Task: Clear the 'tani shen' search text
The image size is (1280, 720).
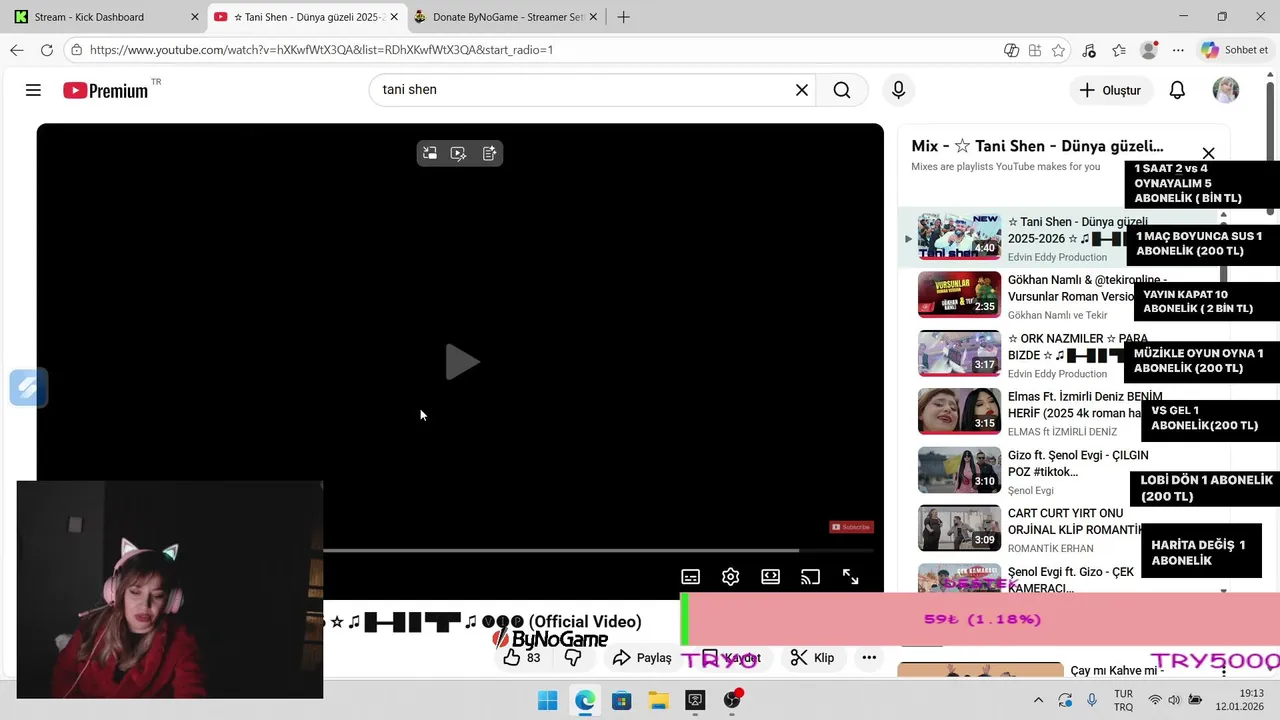Action: click(x=801, y=90)
